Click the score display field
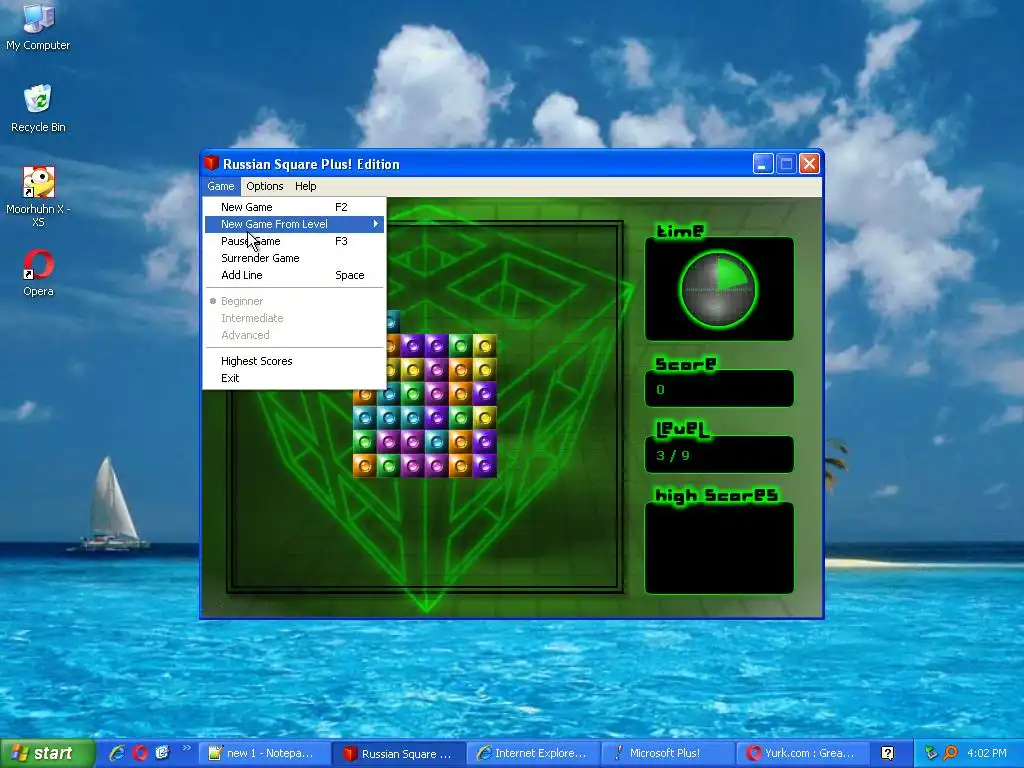Screen dimensions: 1024x768 tap(719, 389)
